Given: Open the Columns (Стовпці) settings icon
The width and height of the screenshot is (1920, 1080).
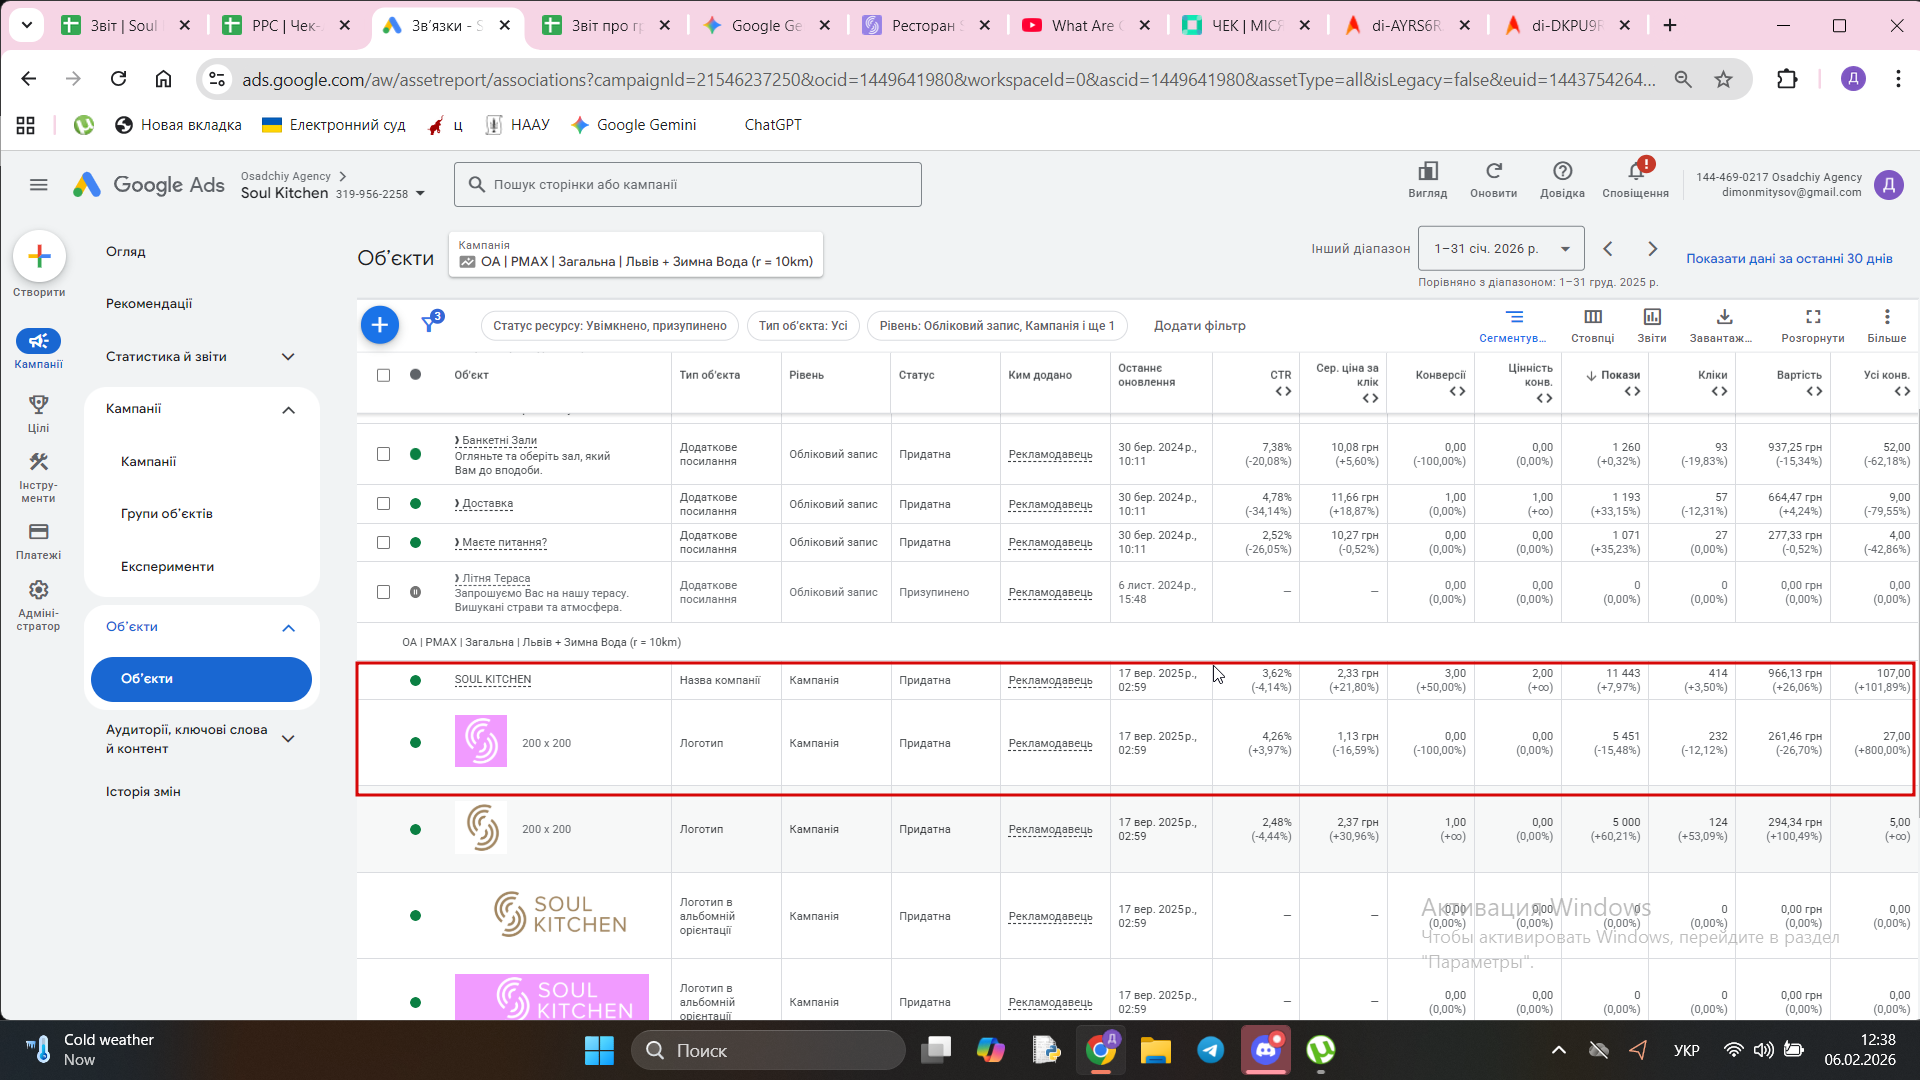Looking at the screenshot, I should pyautogui.click(x=1593, y=324).
